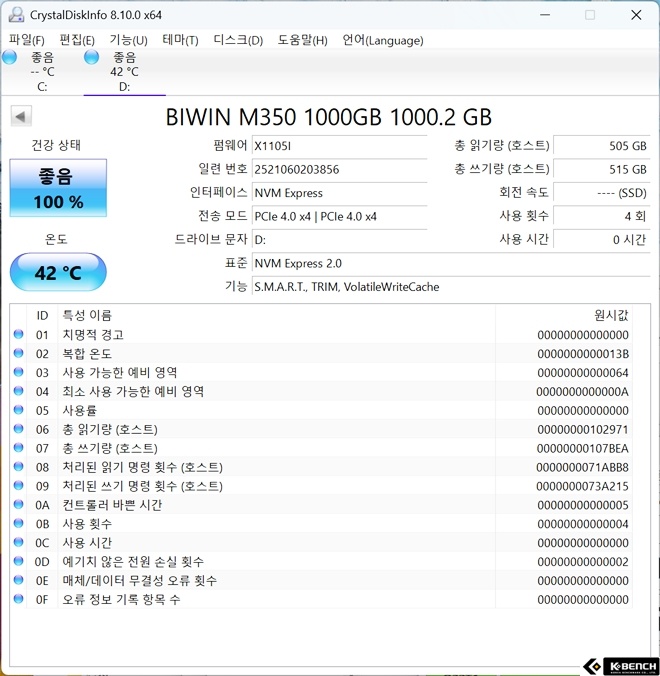Open the 파일(F) menu
The width and height of the screenshot is (660, 676).
pyautogui.click(x=26, y=40)
